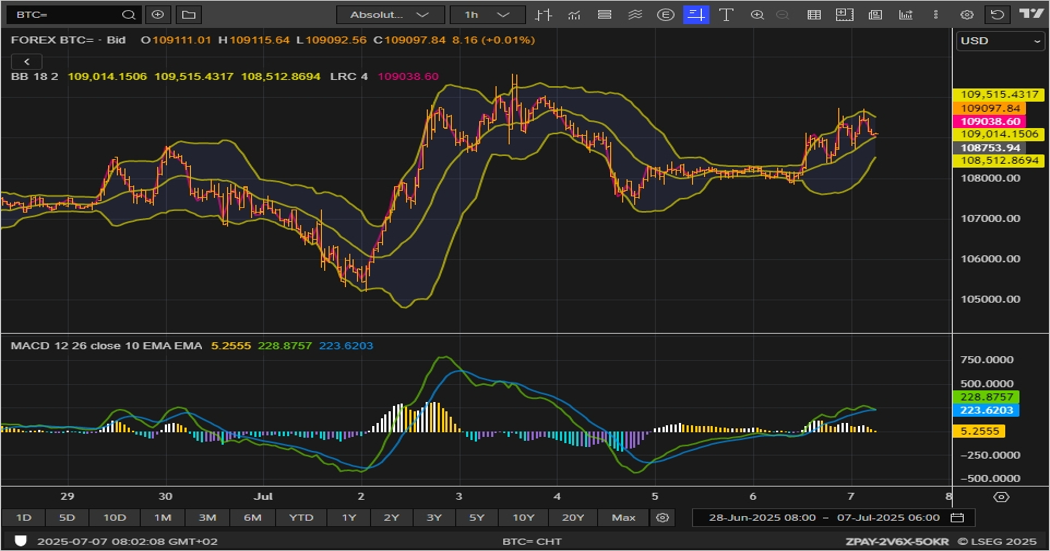Click the 2025-07-07 08:02:08 GMT+02 timestamp
The image size is (1050, 551).
127,541
